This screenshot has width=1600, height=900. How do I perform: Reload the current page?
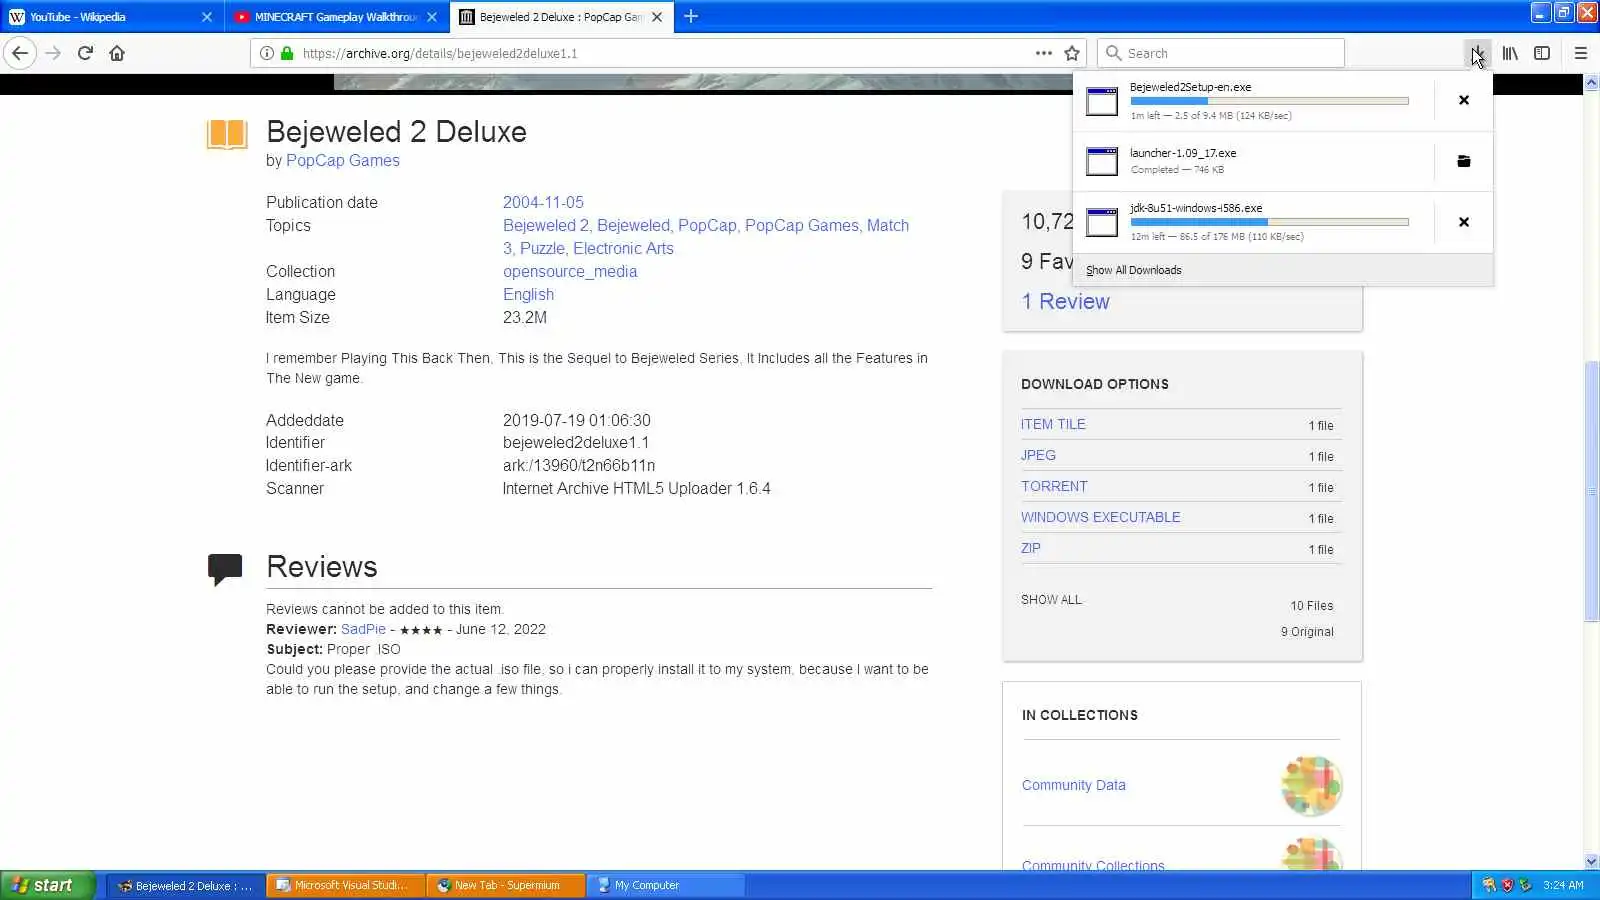[85, 53]
